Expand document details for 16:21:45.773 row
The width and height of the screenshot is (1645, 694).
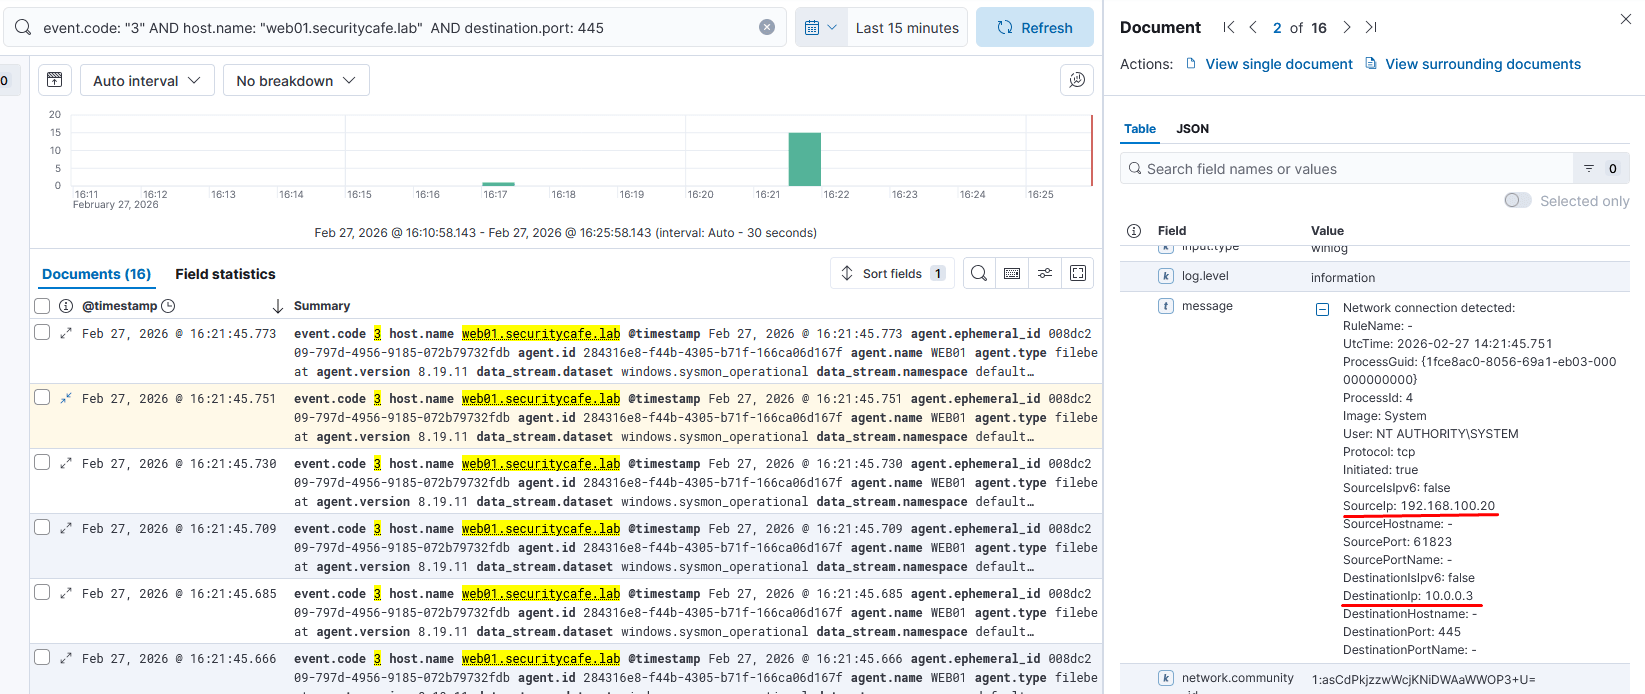pos(66,333)
